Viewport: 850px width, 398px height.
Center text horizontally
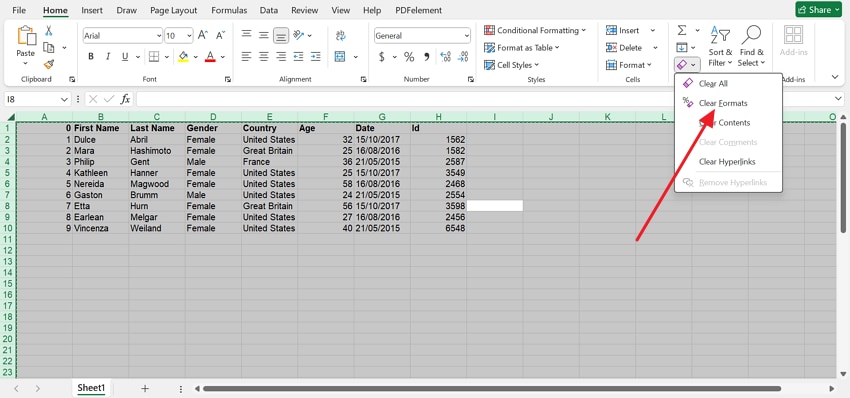pyautogui.click(x=264, y=56)
